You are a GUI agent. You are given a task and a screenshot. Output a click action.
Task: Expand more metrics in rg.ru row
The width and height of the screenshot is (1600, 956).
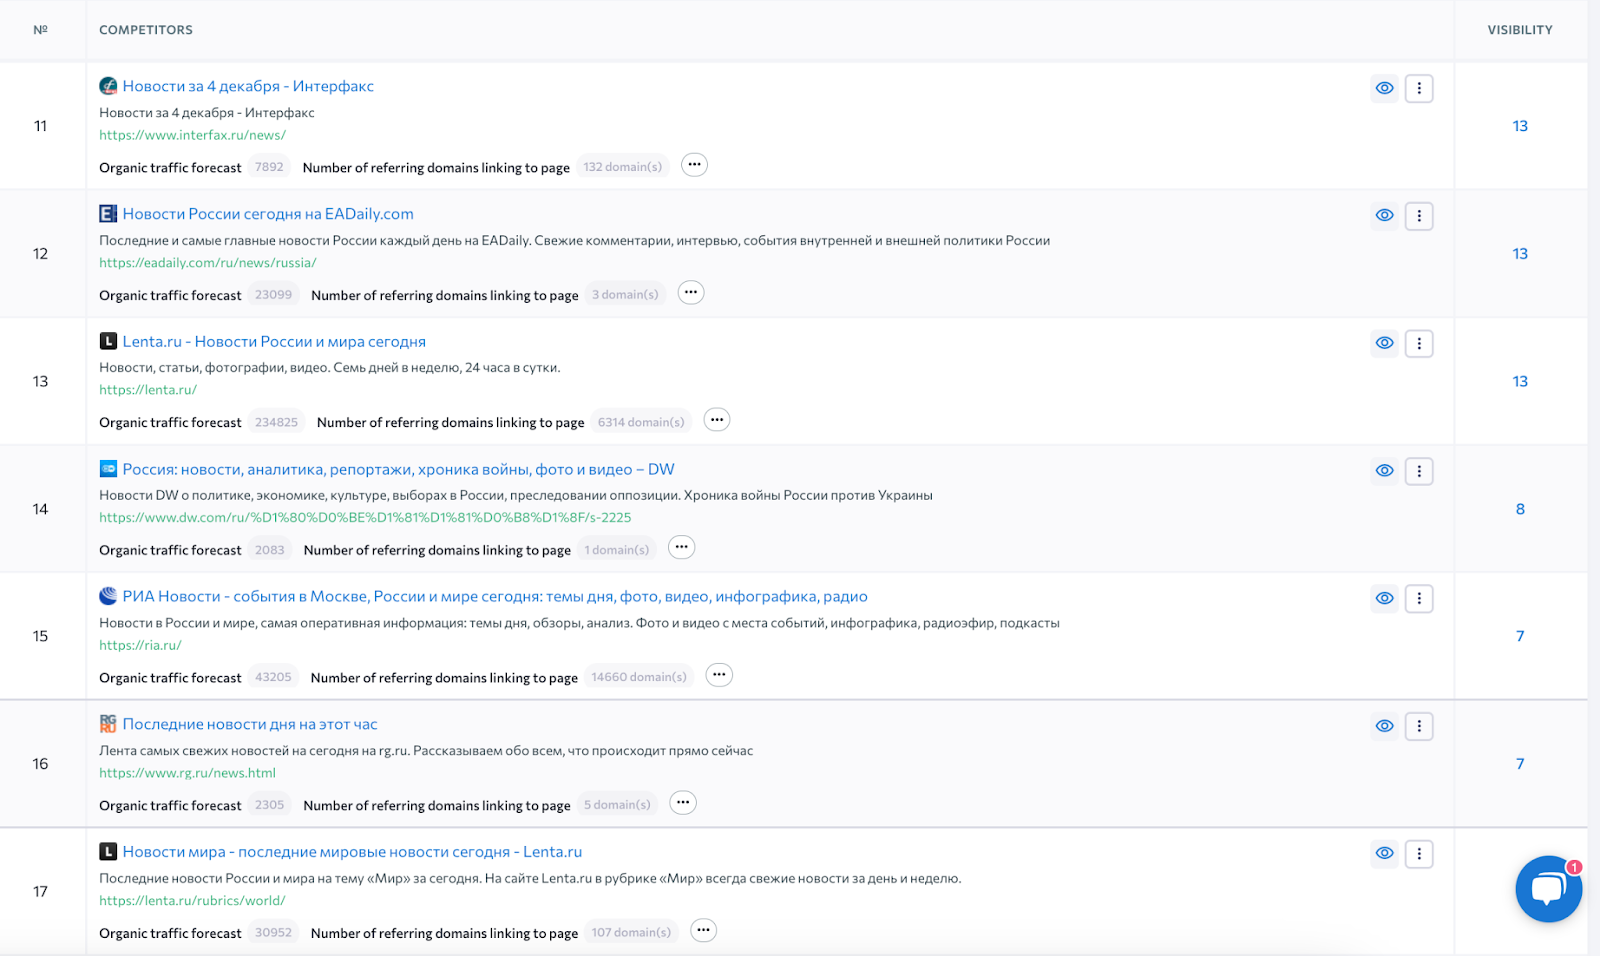(682, 803)
